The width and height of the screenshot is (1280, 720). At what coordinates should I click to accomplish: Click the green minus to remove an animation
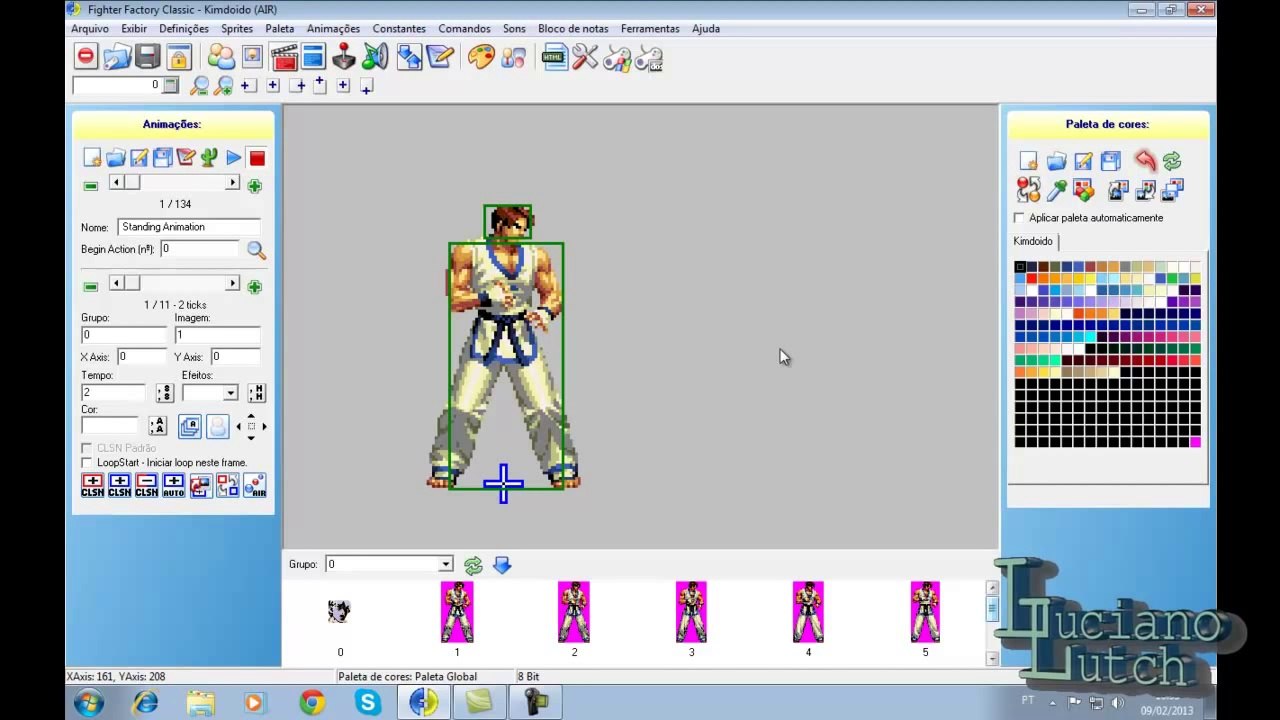click(90, 186)
